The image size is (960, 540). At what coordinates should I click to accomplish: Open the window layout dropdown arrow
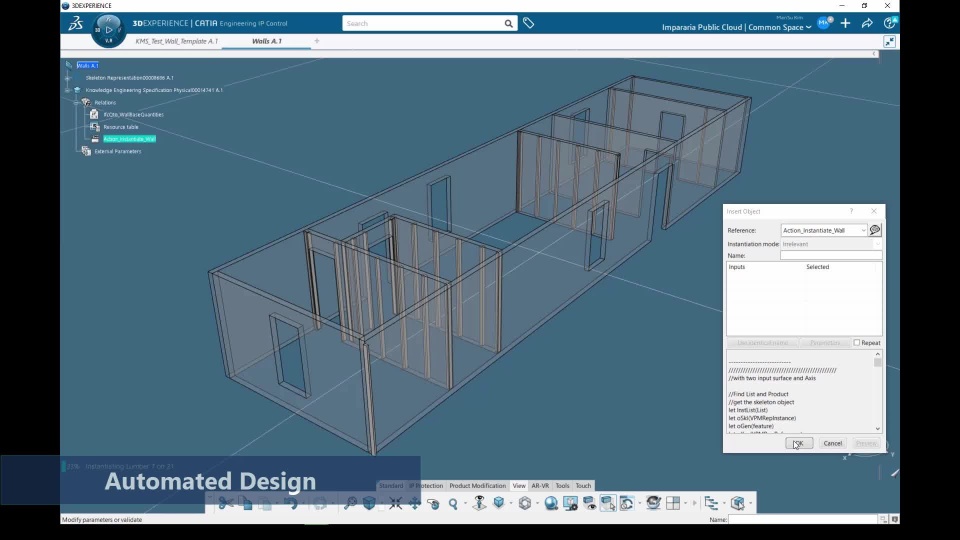(x=685, y=503)
